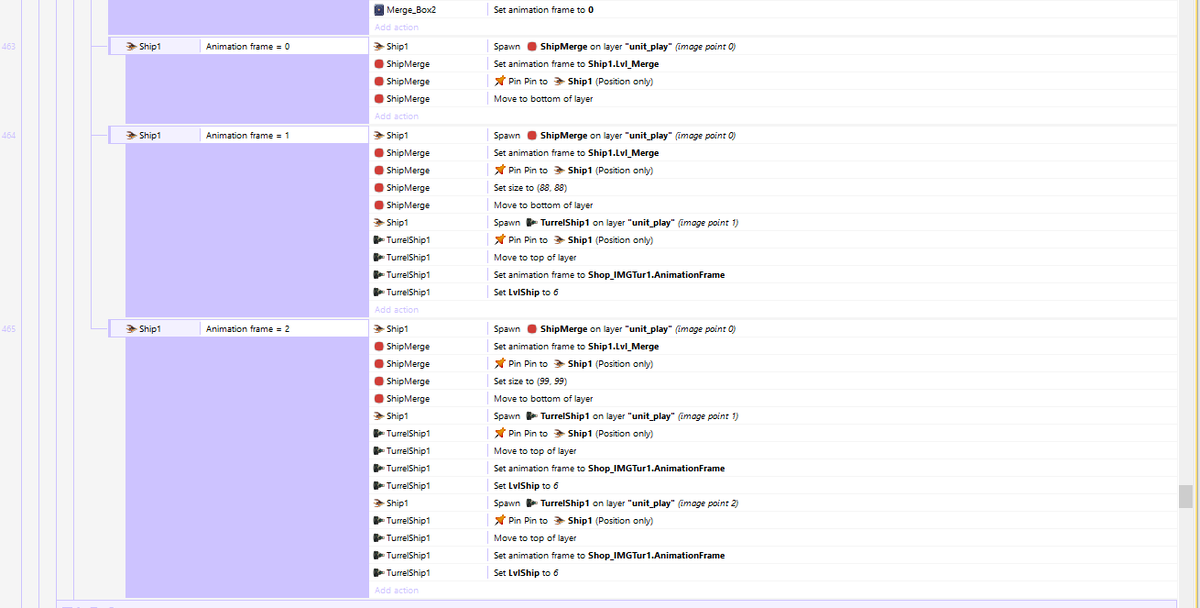The height and width of the screenshot is (608, 1200).
Task: Click Add action in event 463
Action: [x=397, y=116]
